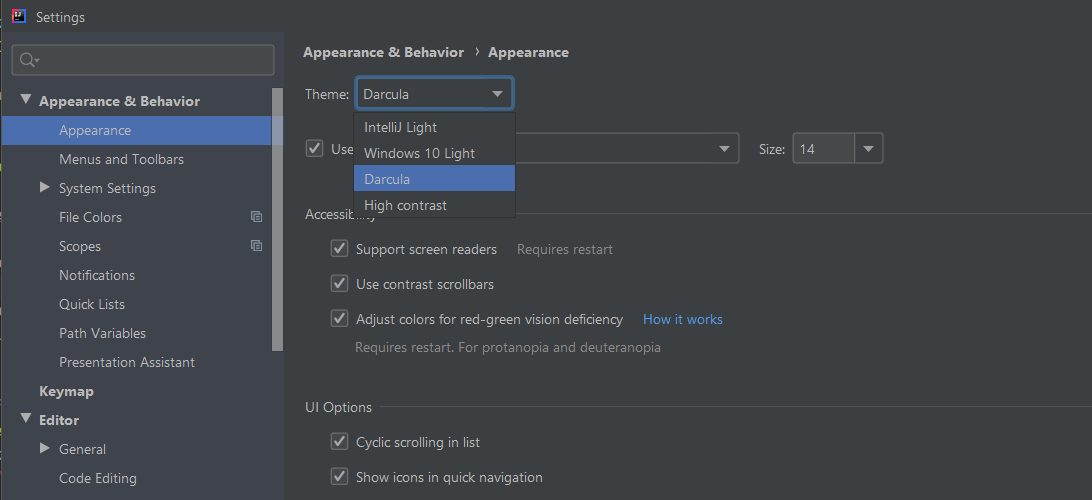Open the Scopes settings page

[80, 247]
